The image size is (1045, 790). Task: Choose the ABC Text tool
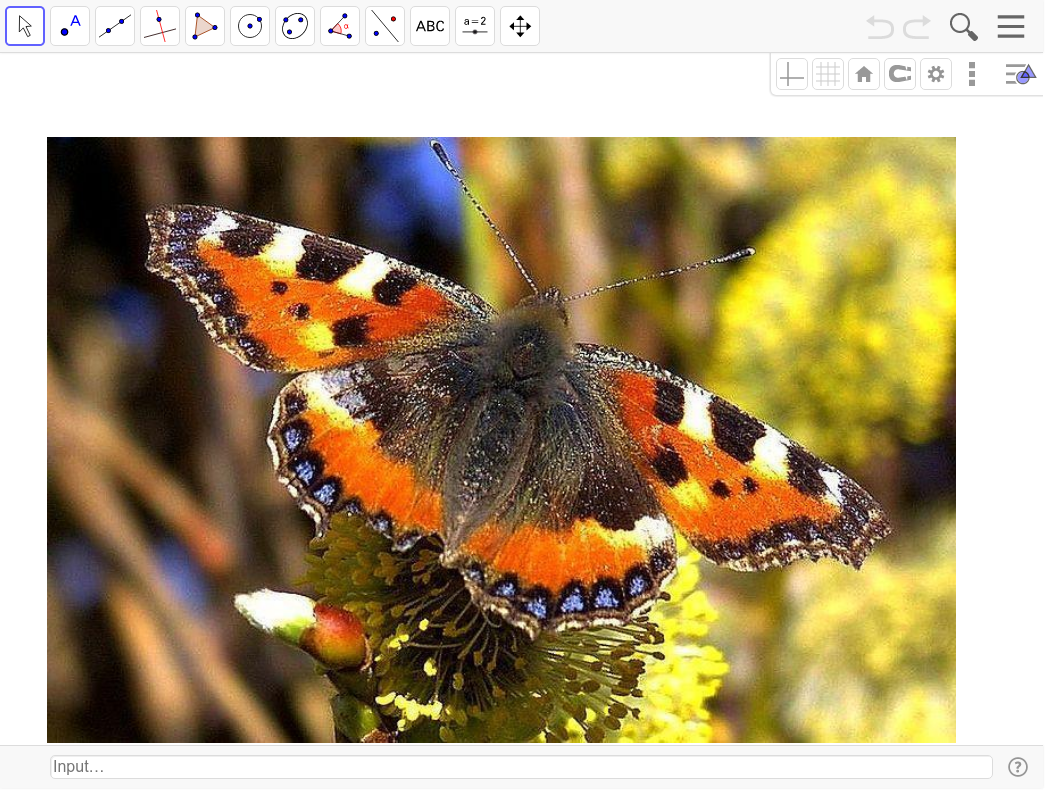click(x=430, y=26)
